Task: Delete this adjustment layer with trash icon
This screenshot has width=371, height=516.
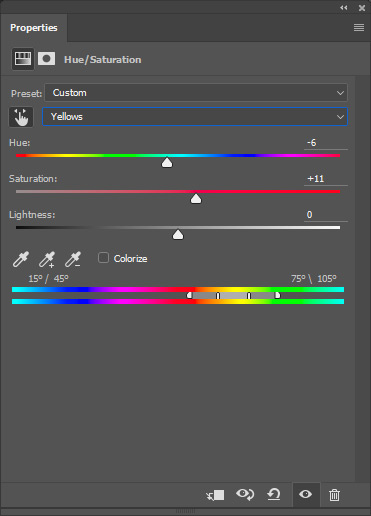Action: point(334,495)
